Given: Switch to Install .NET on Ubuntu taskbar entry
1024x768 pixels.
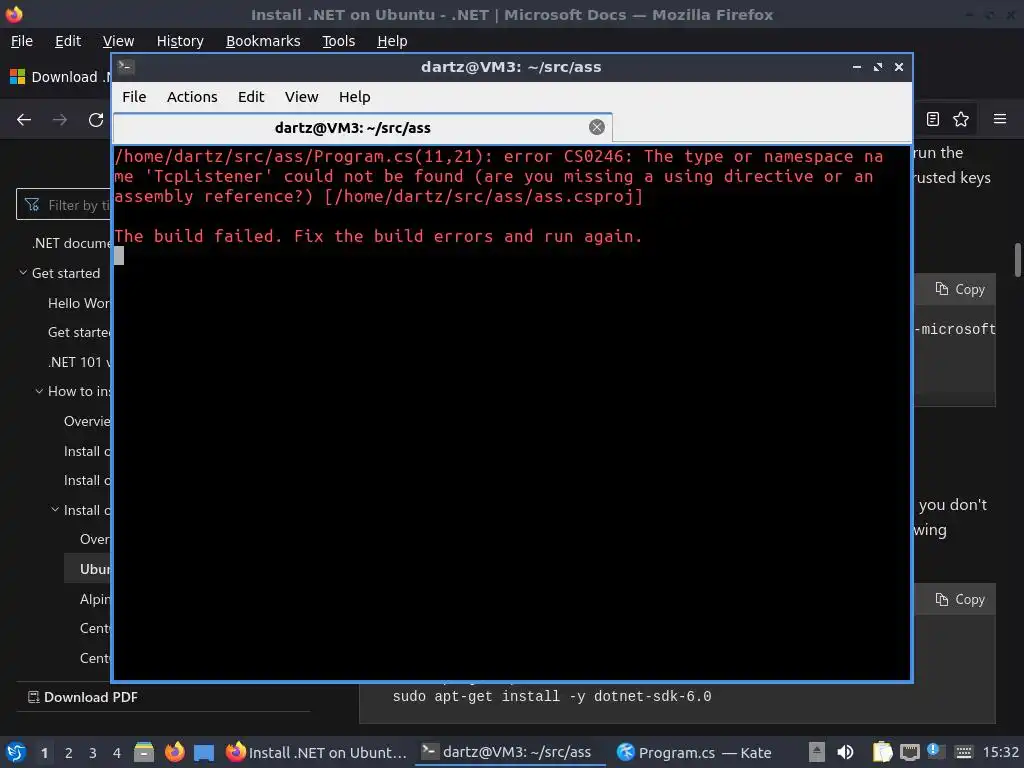Looking at the screenshot, I should (x=316, y=752).
